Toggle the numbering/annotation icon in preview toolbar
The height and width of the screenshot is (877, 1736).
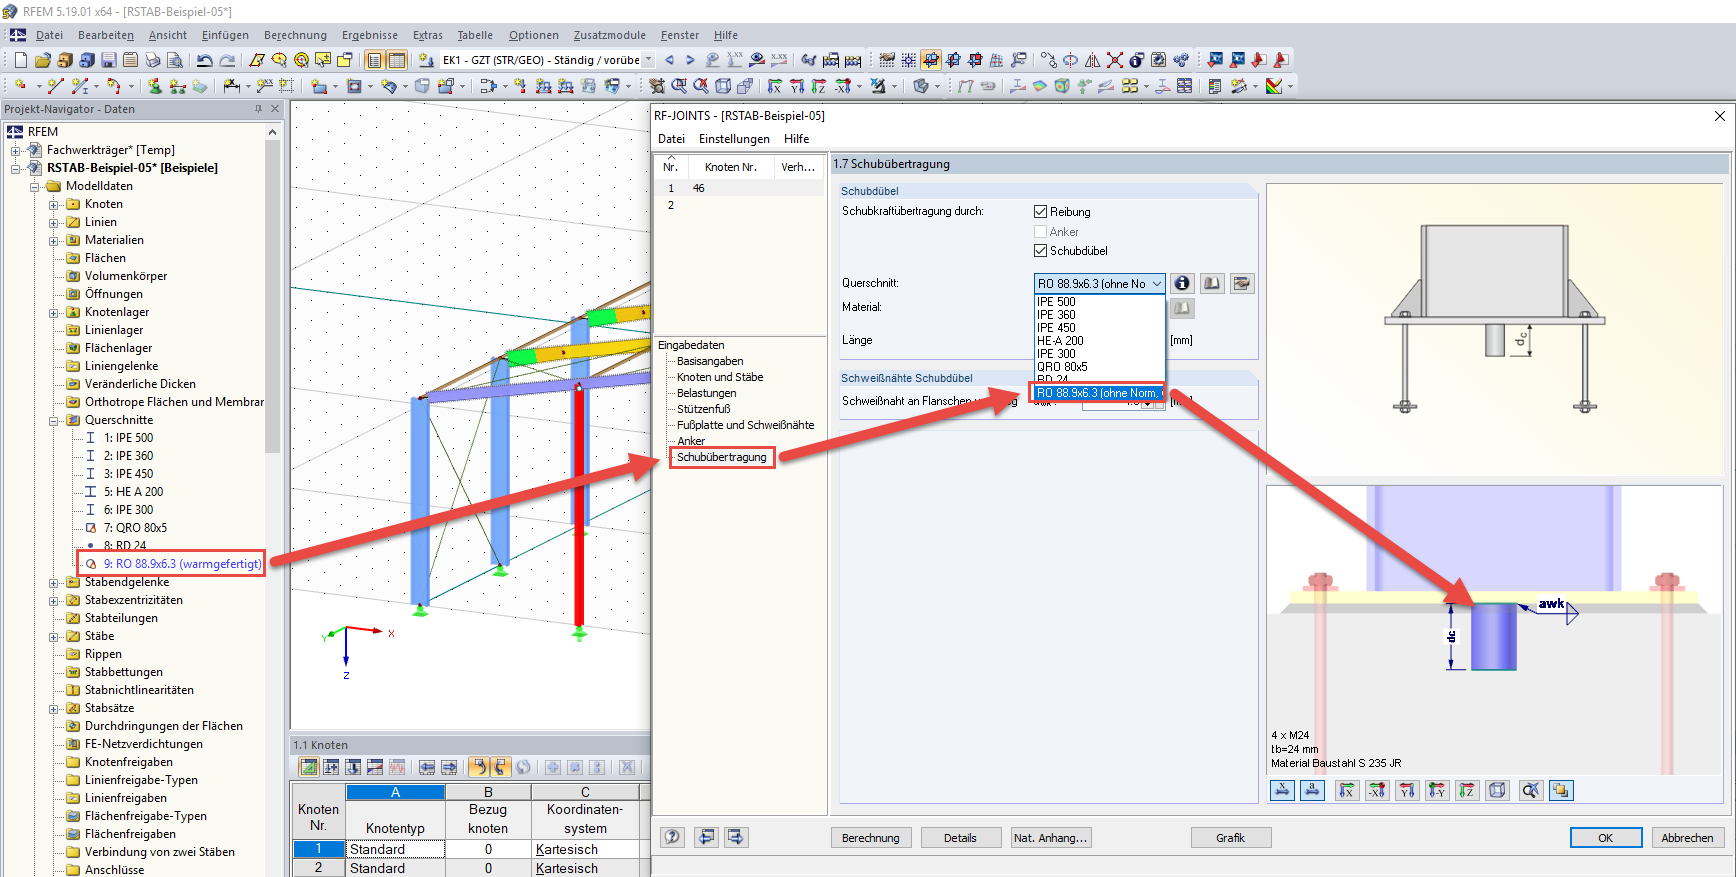click(x=1312, y=791)
